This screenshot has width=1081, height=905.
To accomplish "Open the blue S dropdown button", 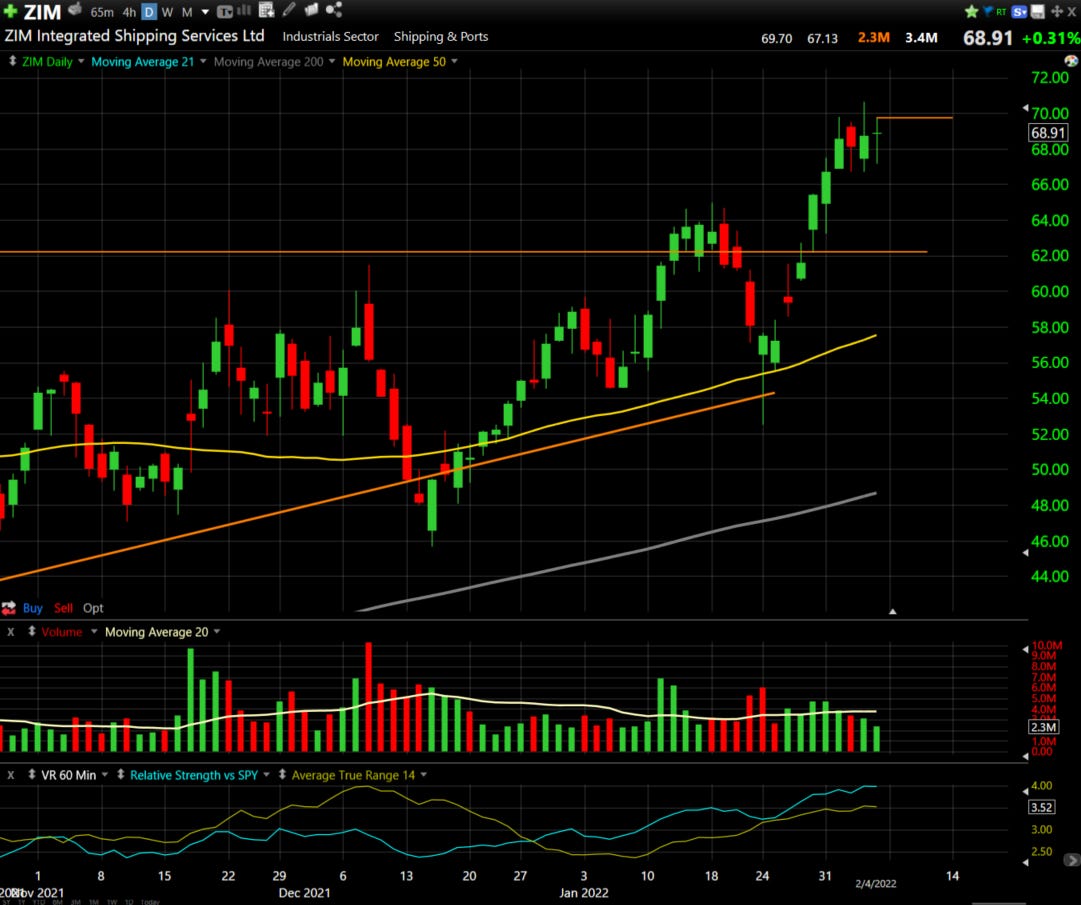I will (x=1019, y=11).
